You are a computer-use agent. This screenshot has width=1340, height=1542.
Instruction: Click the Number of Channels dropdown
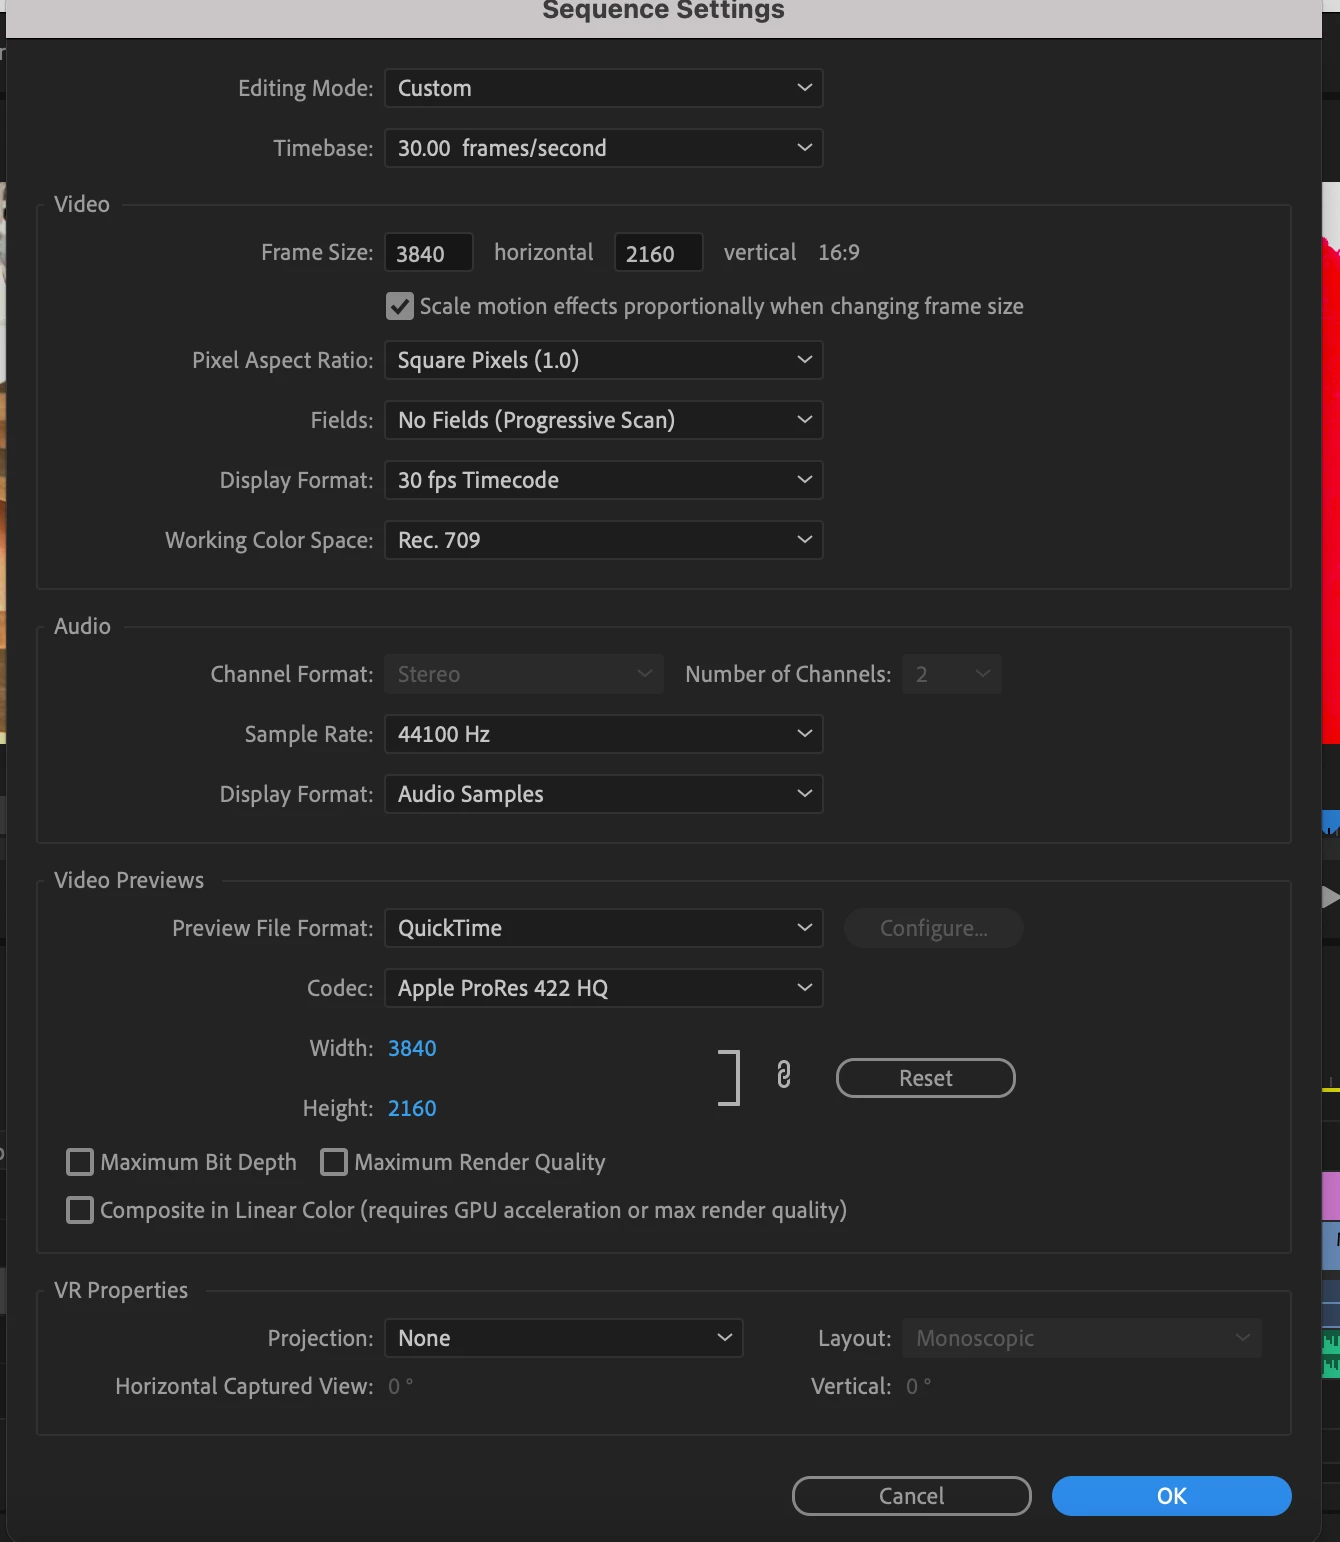(x=952, y=674)
